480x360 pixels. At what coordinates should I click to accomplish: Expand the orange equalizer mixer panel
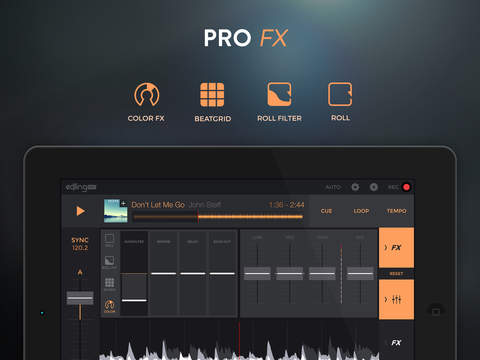[396, 299]
